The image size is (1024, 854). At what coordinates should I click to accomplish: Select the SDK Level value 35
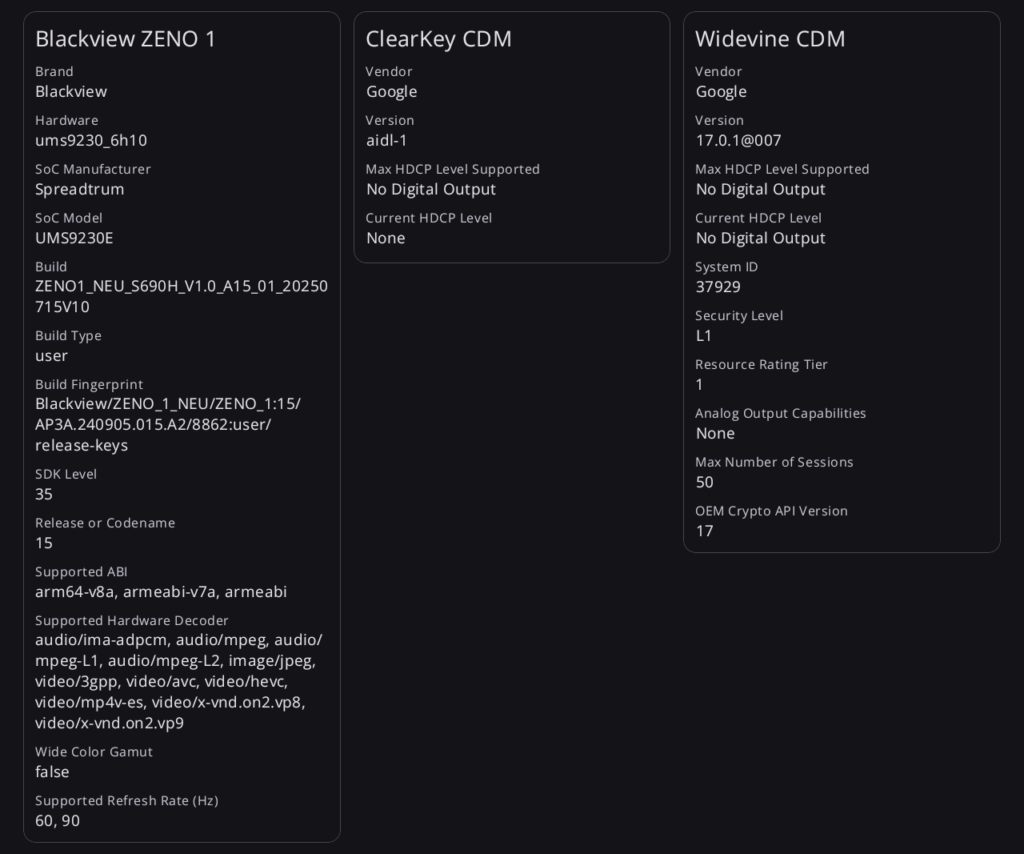coord(44,494)
